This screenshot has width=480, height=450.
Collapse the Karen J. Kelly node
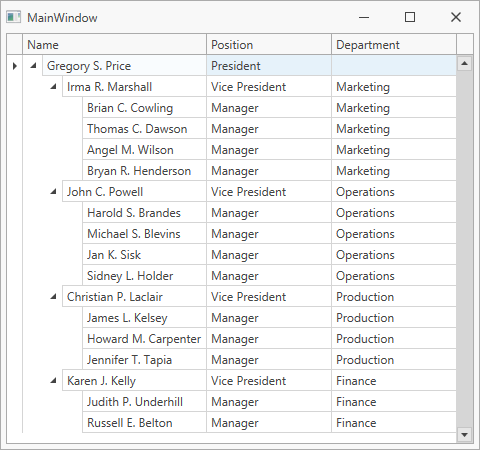pyautogui.click(x=53, y=381)
